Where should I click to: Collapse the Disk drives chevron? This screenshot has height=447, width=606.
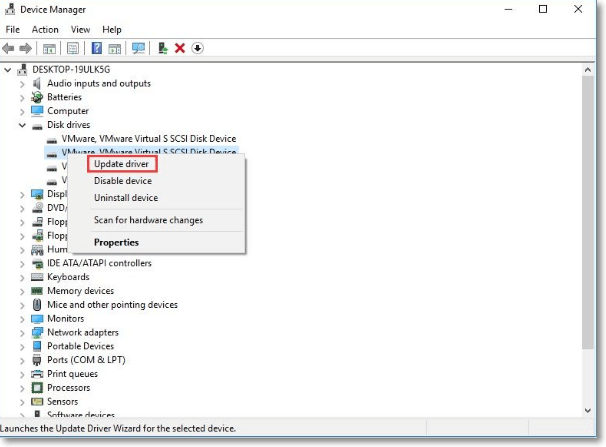pos(22,125)
